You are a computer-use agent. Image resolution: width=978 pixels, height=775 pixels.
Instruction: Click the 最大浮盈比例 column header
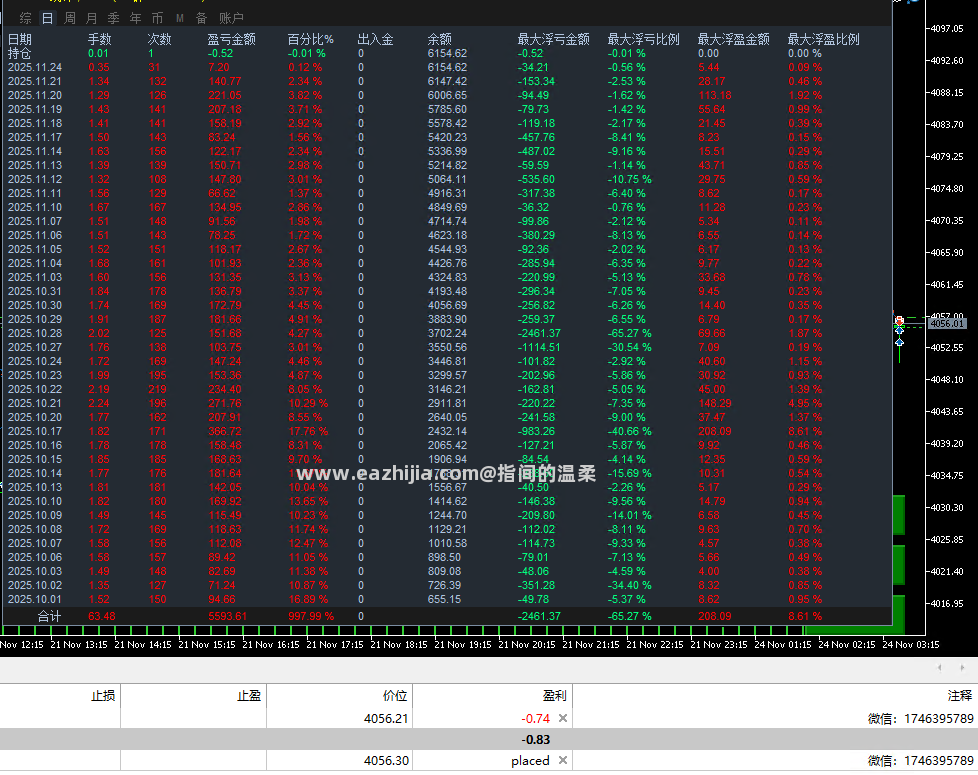pyautogui.click(x=823, y=39)
